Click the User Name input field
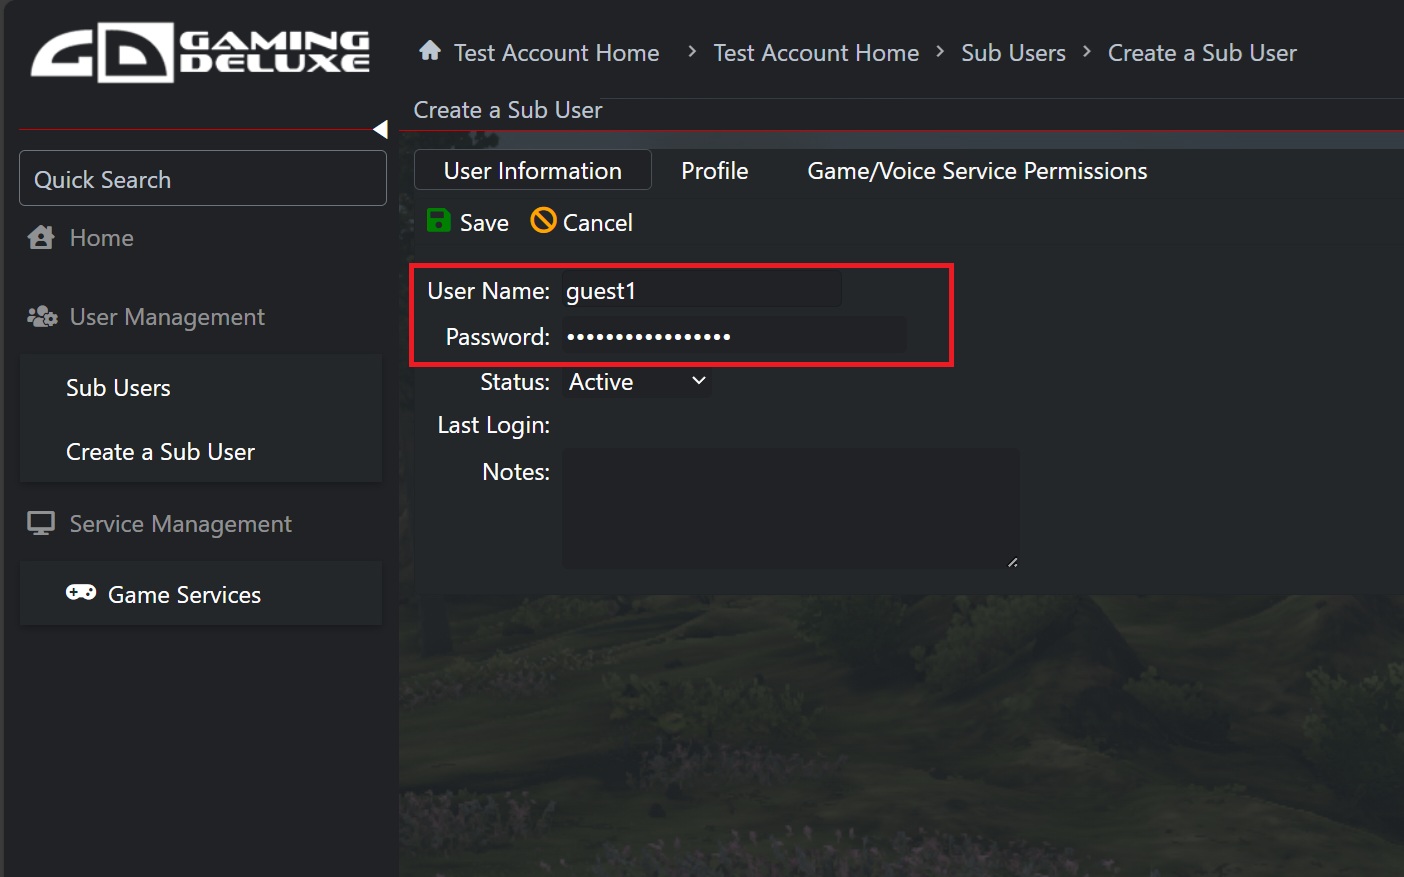 click(x=702, y=291)
